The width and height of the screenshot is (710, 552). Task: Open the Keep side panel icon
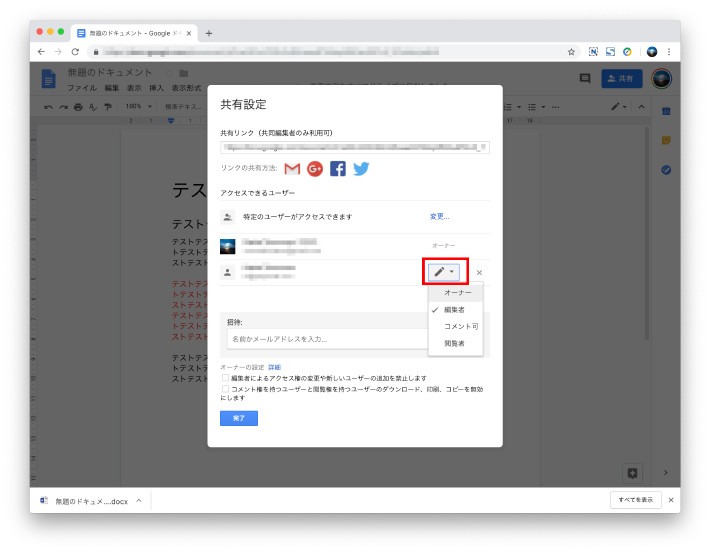[x=666, y=140]
